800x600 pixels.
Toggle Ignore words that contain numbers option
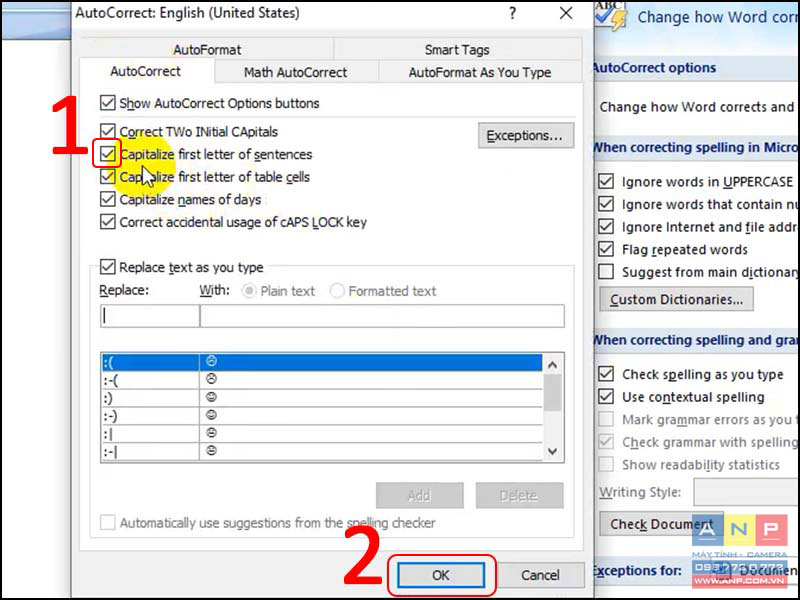click(606, 204)
